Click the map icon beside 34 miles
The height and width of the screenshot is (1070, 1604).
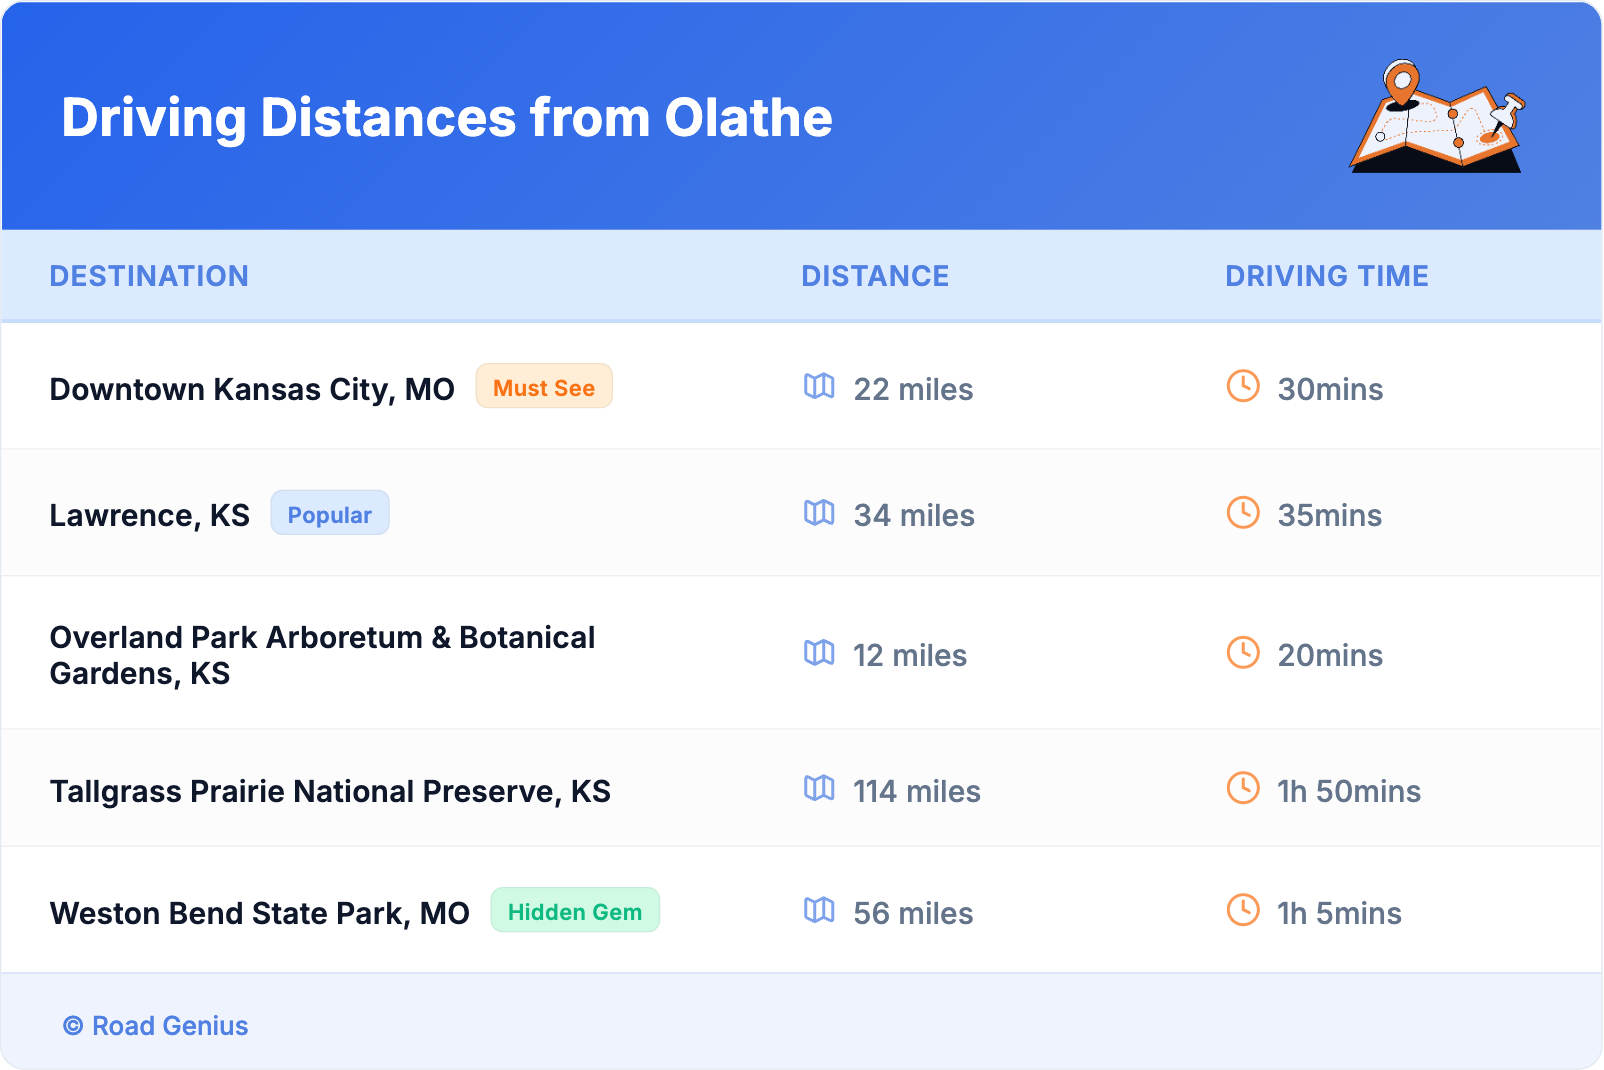(x=819, y=513)
